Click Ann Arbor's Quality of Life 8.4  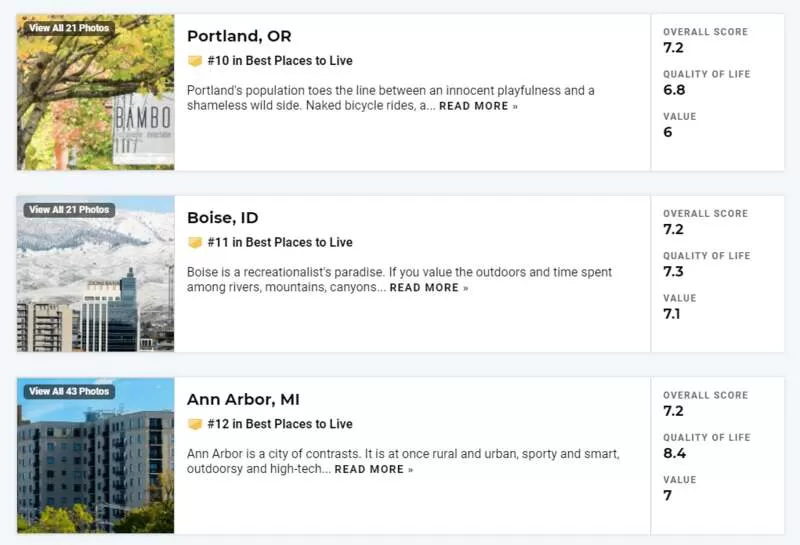click(x=674, y=453)
